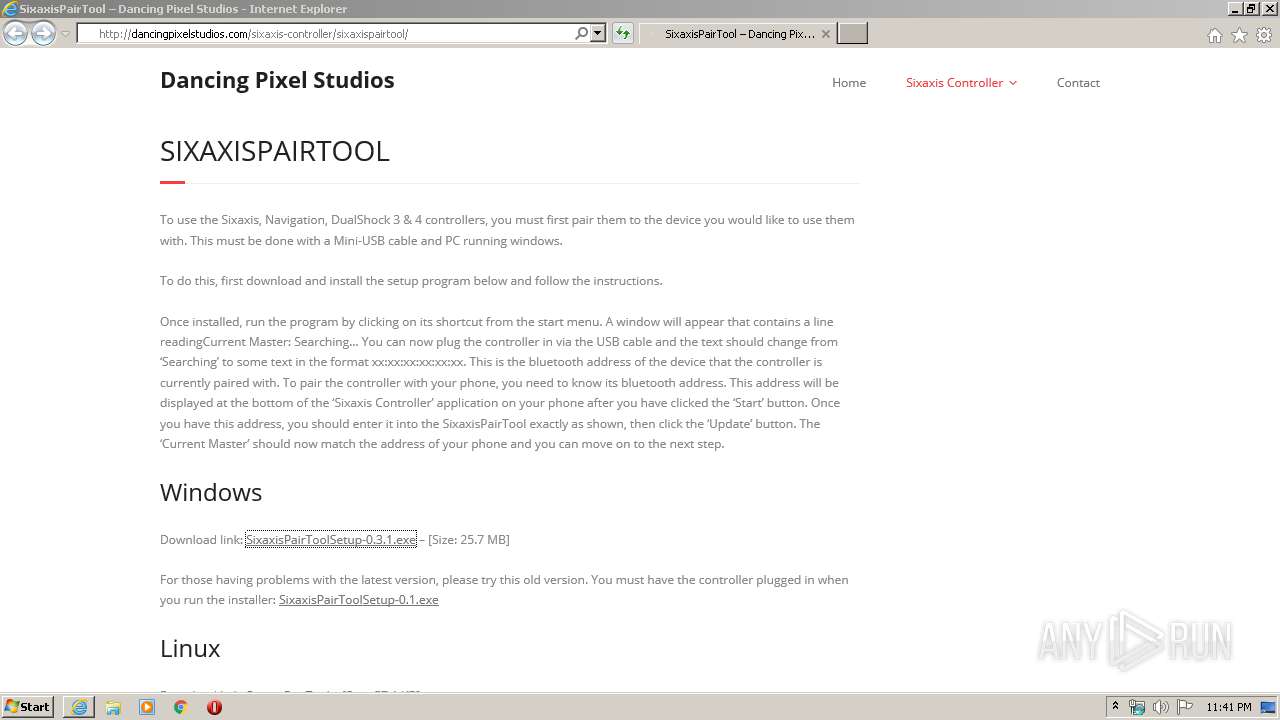Click the Windows Start button
Screen dimensions: 1280x720
pyautogui.click(x=28, y=707)
